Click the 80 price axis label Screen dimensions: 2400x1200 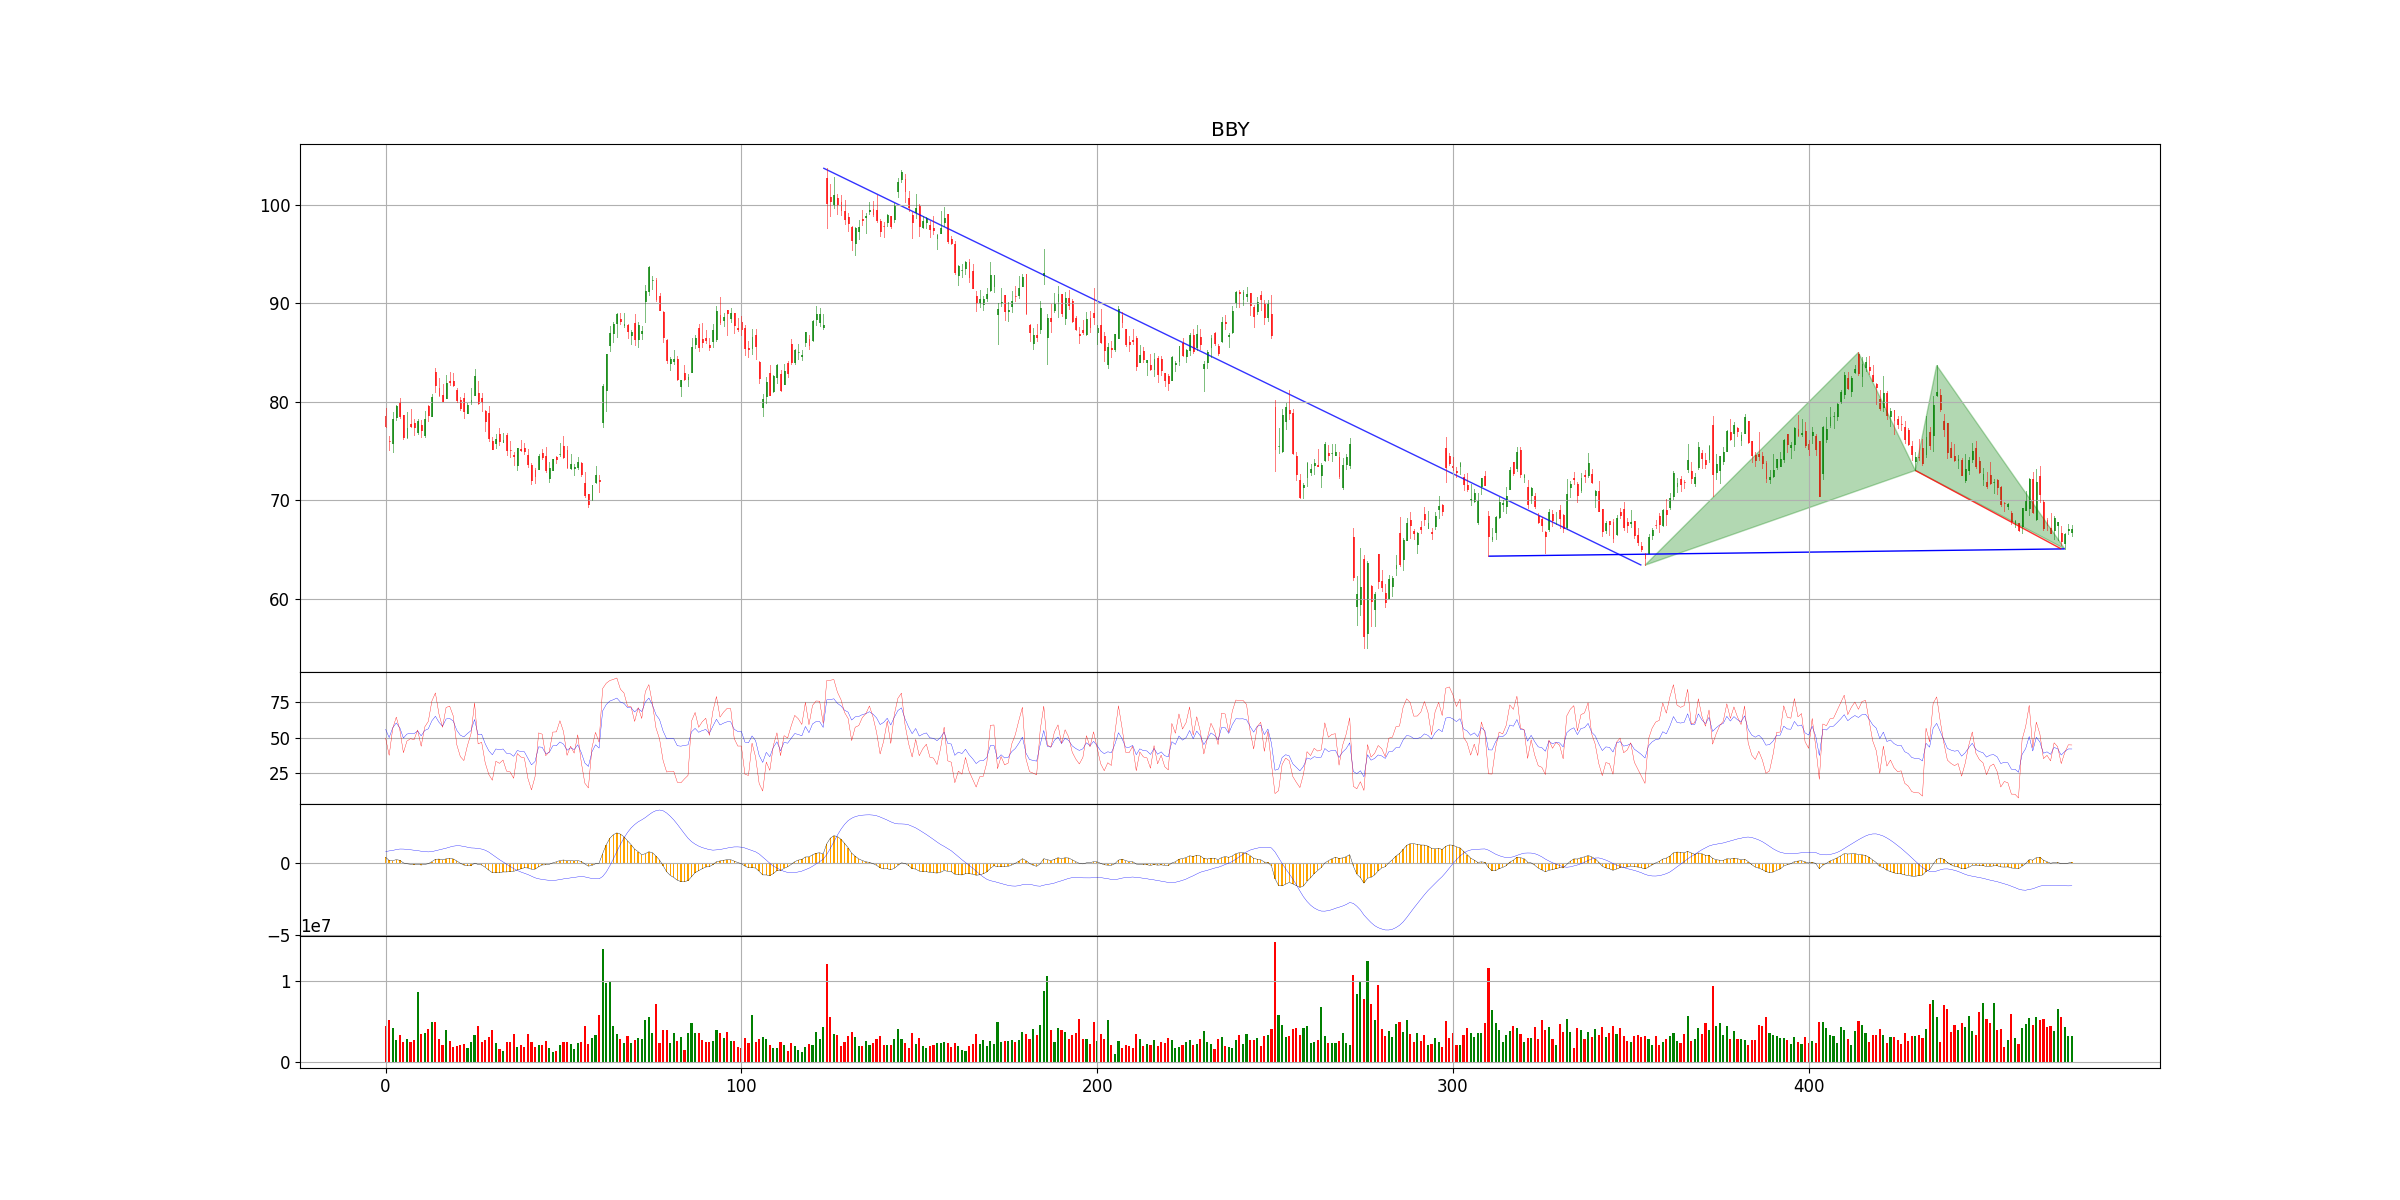pos(279,403)
